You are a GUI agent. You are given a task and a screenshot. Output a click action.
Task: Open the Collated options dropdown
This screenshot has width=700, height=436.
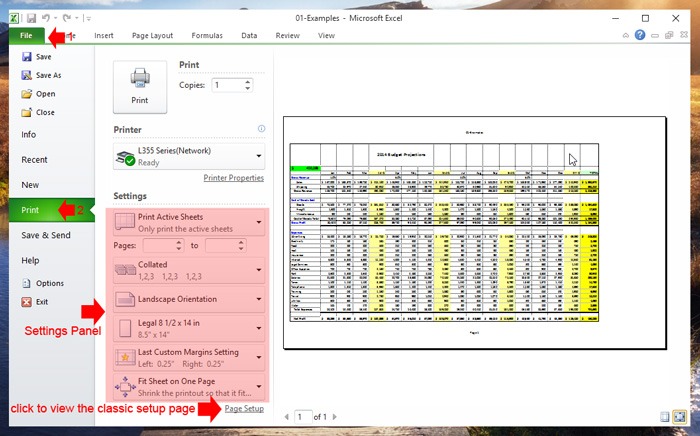(189, 270)
